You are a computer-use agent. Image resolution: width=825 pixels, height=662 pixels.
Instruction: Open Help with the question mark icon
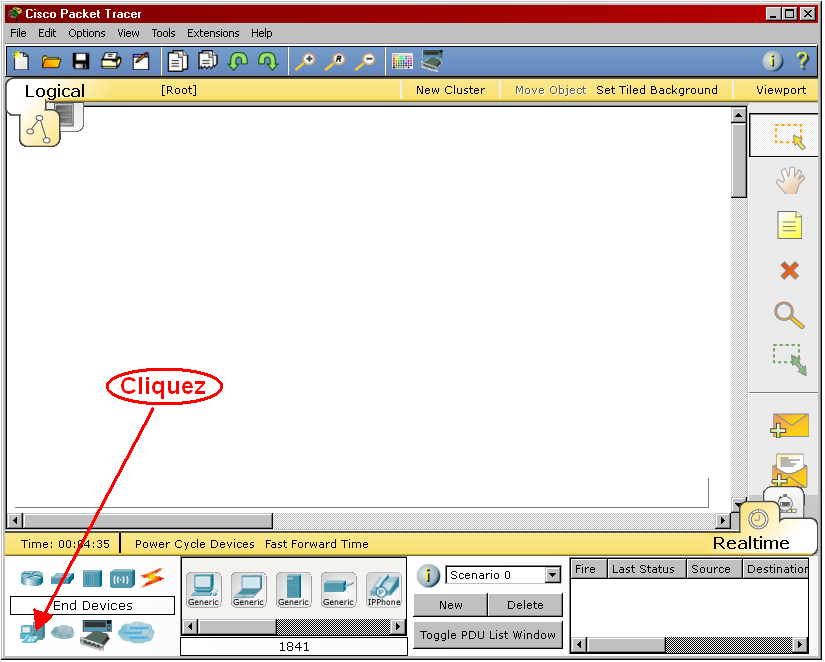pyautogui.click(x=802, y=61)
